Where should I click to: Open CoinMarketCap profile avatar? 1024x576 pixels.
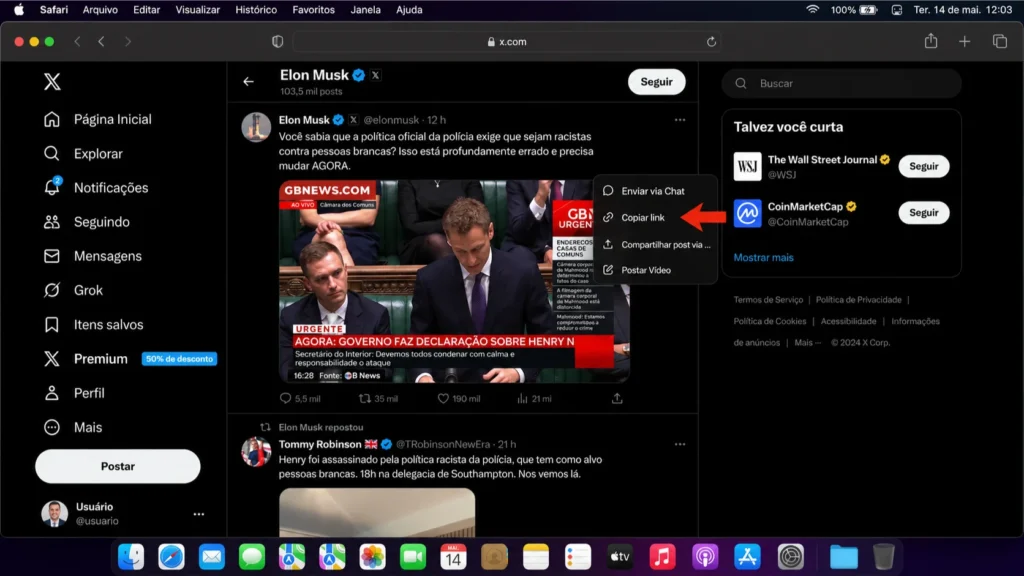[747, 213]
